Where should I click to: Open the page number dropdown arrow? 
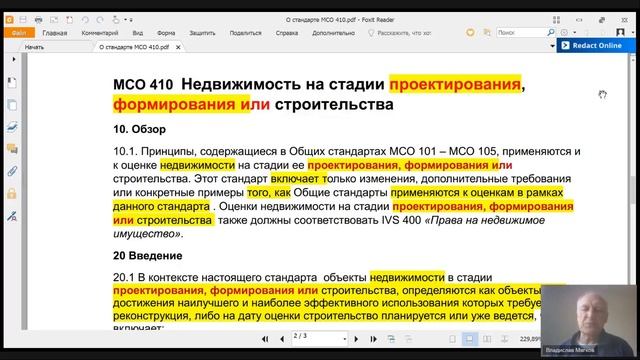point(344,339)
